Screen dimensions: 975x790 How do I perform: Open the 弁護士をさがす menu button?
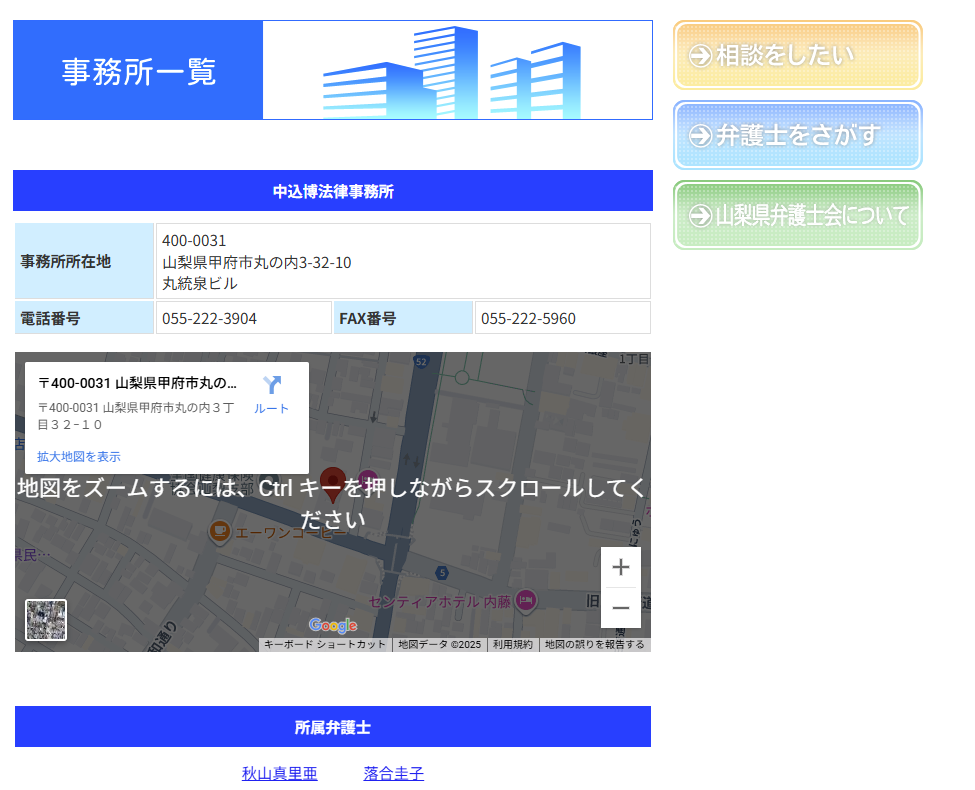pyautogui.click(x=797, y=135)
